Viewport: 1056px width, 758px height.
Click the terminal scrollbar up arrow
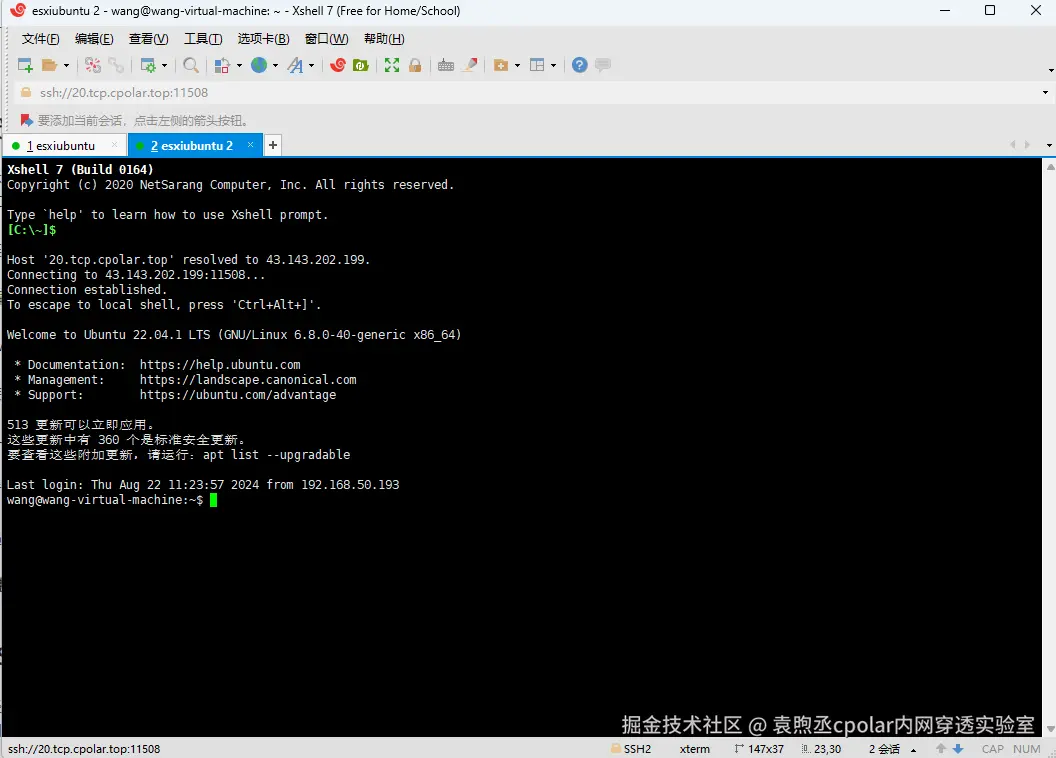1050,166
